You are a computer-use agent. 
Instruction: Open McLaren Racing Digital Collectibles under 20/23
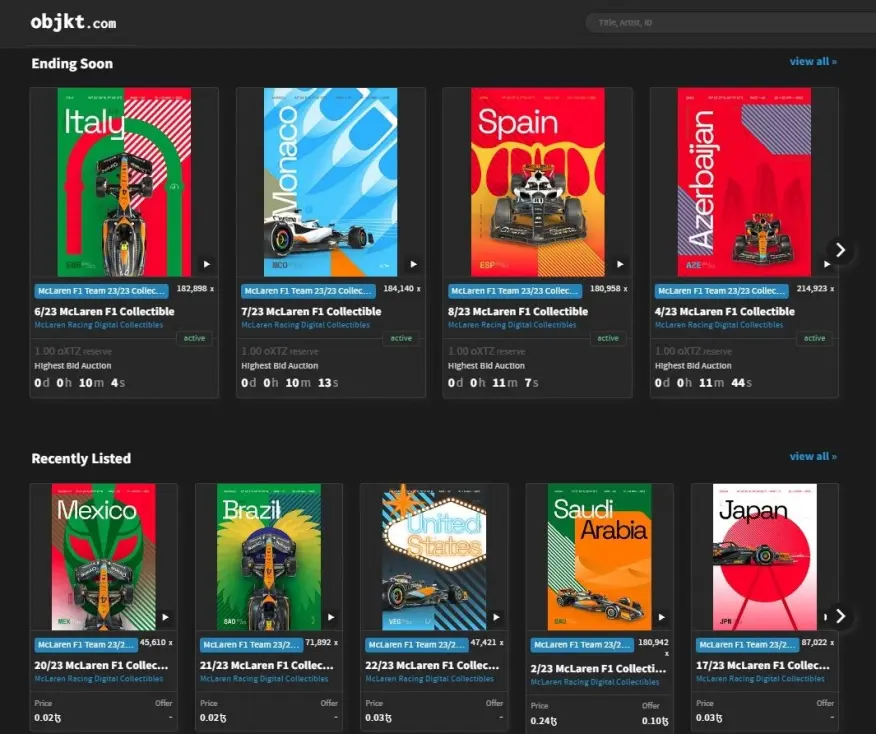[x=99, y=679]
